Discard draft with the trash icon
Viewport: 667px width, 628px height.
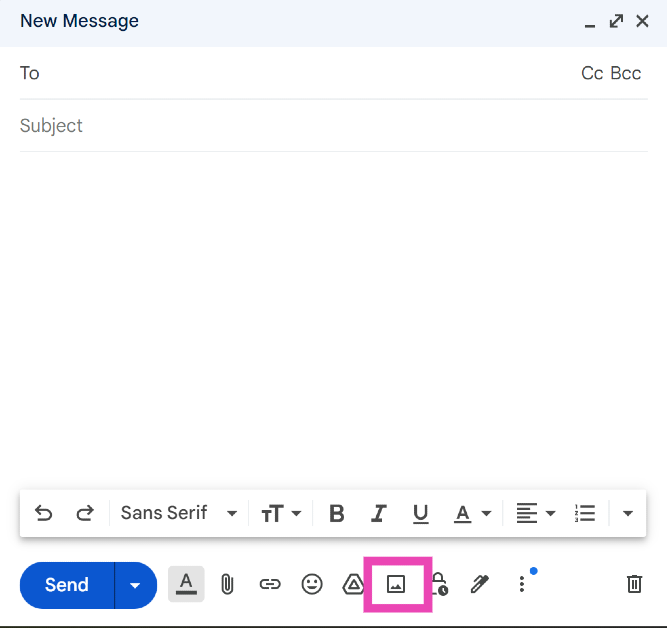coord(634,584)
